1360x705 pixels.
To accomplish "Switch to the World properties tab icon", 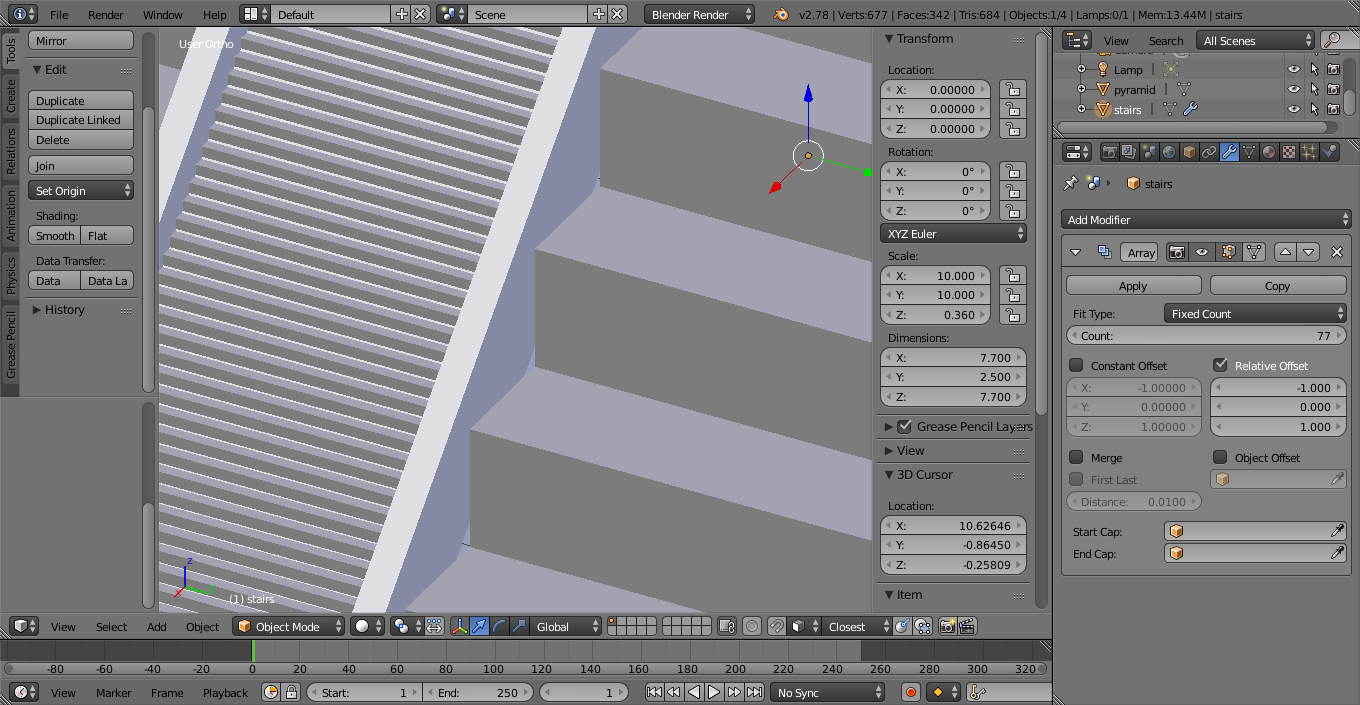I will click(1168, 152).
